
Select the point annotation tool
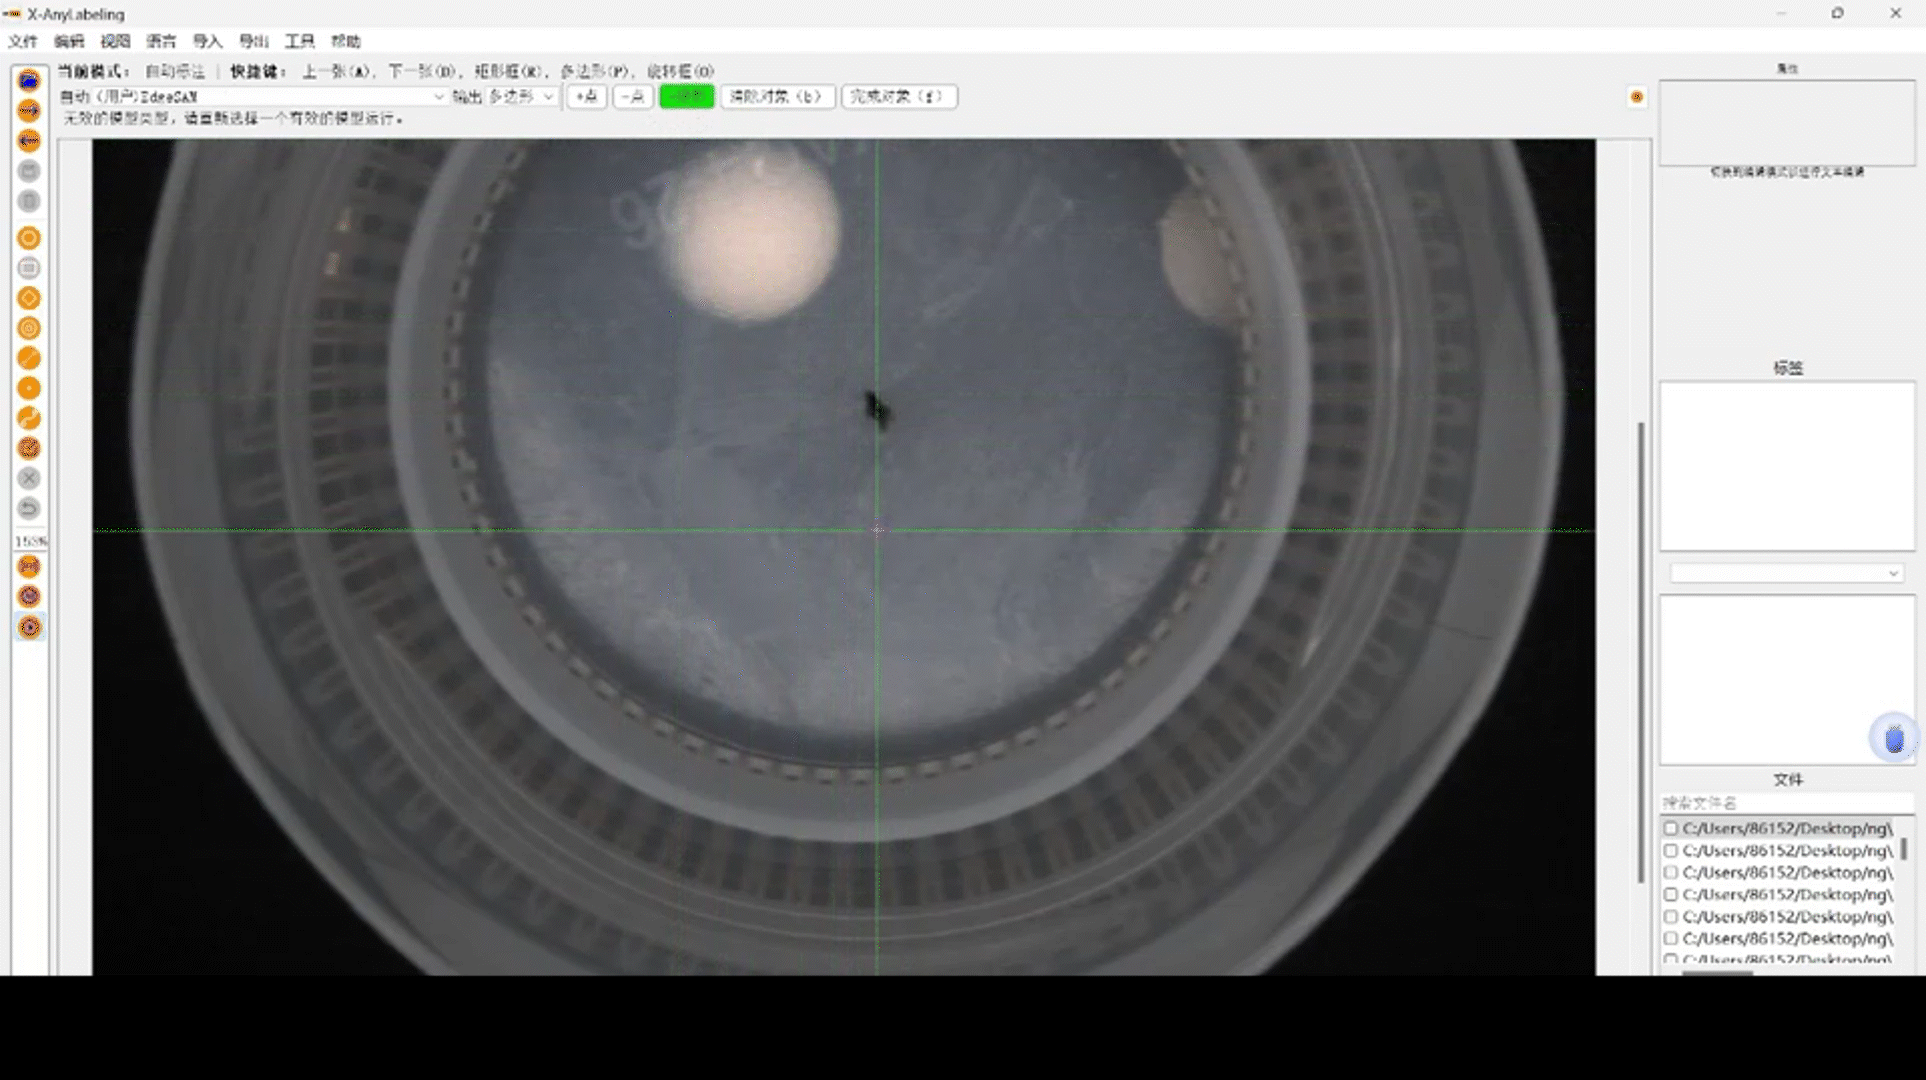point(29,388)
